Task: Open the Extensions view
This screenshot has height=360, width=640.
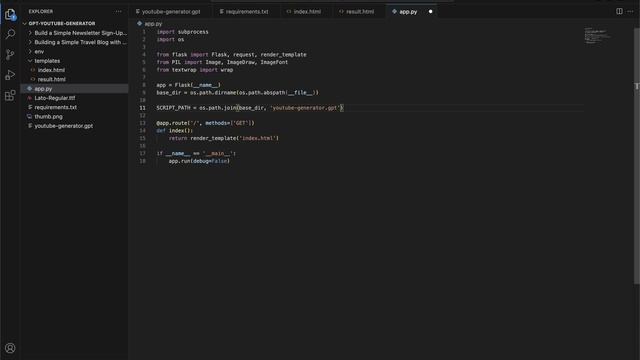Action: (10, 96)
